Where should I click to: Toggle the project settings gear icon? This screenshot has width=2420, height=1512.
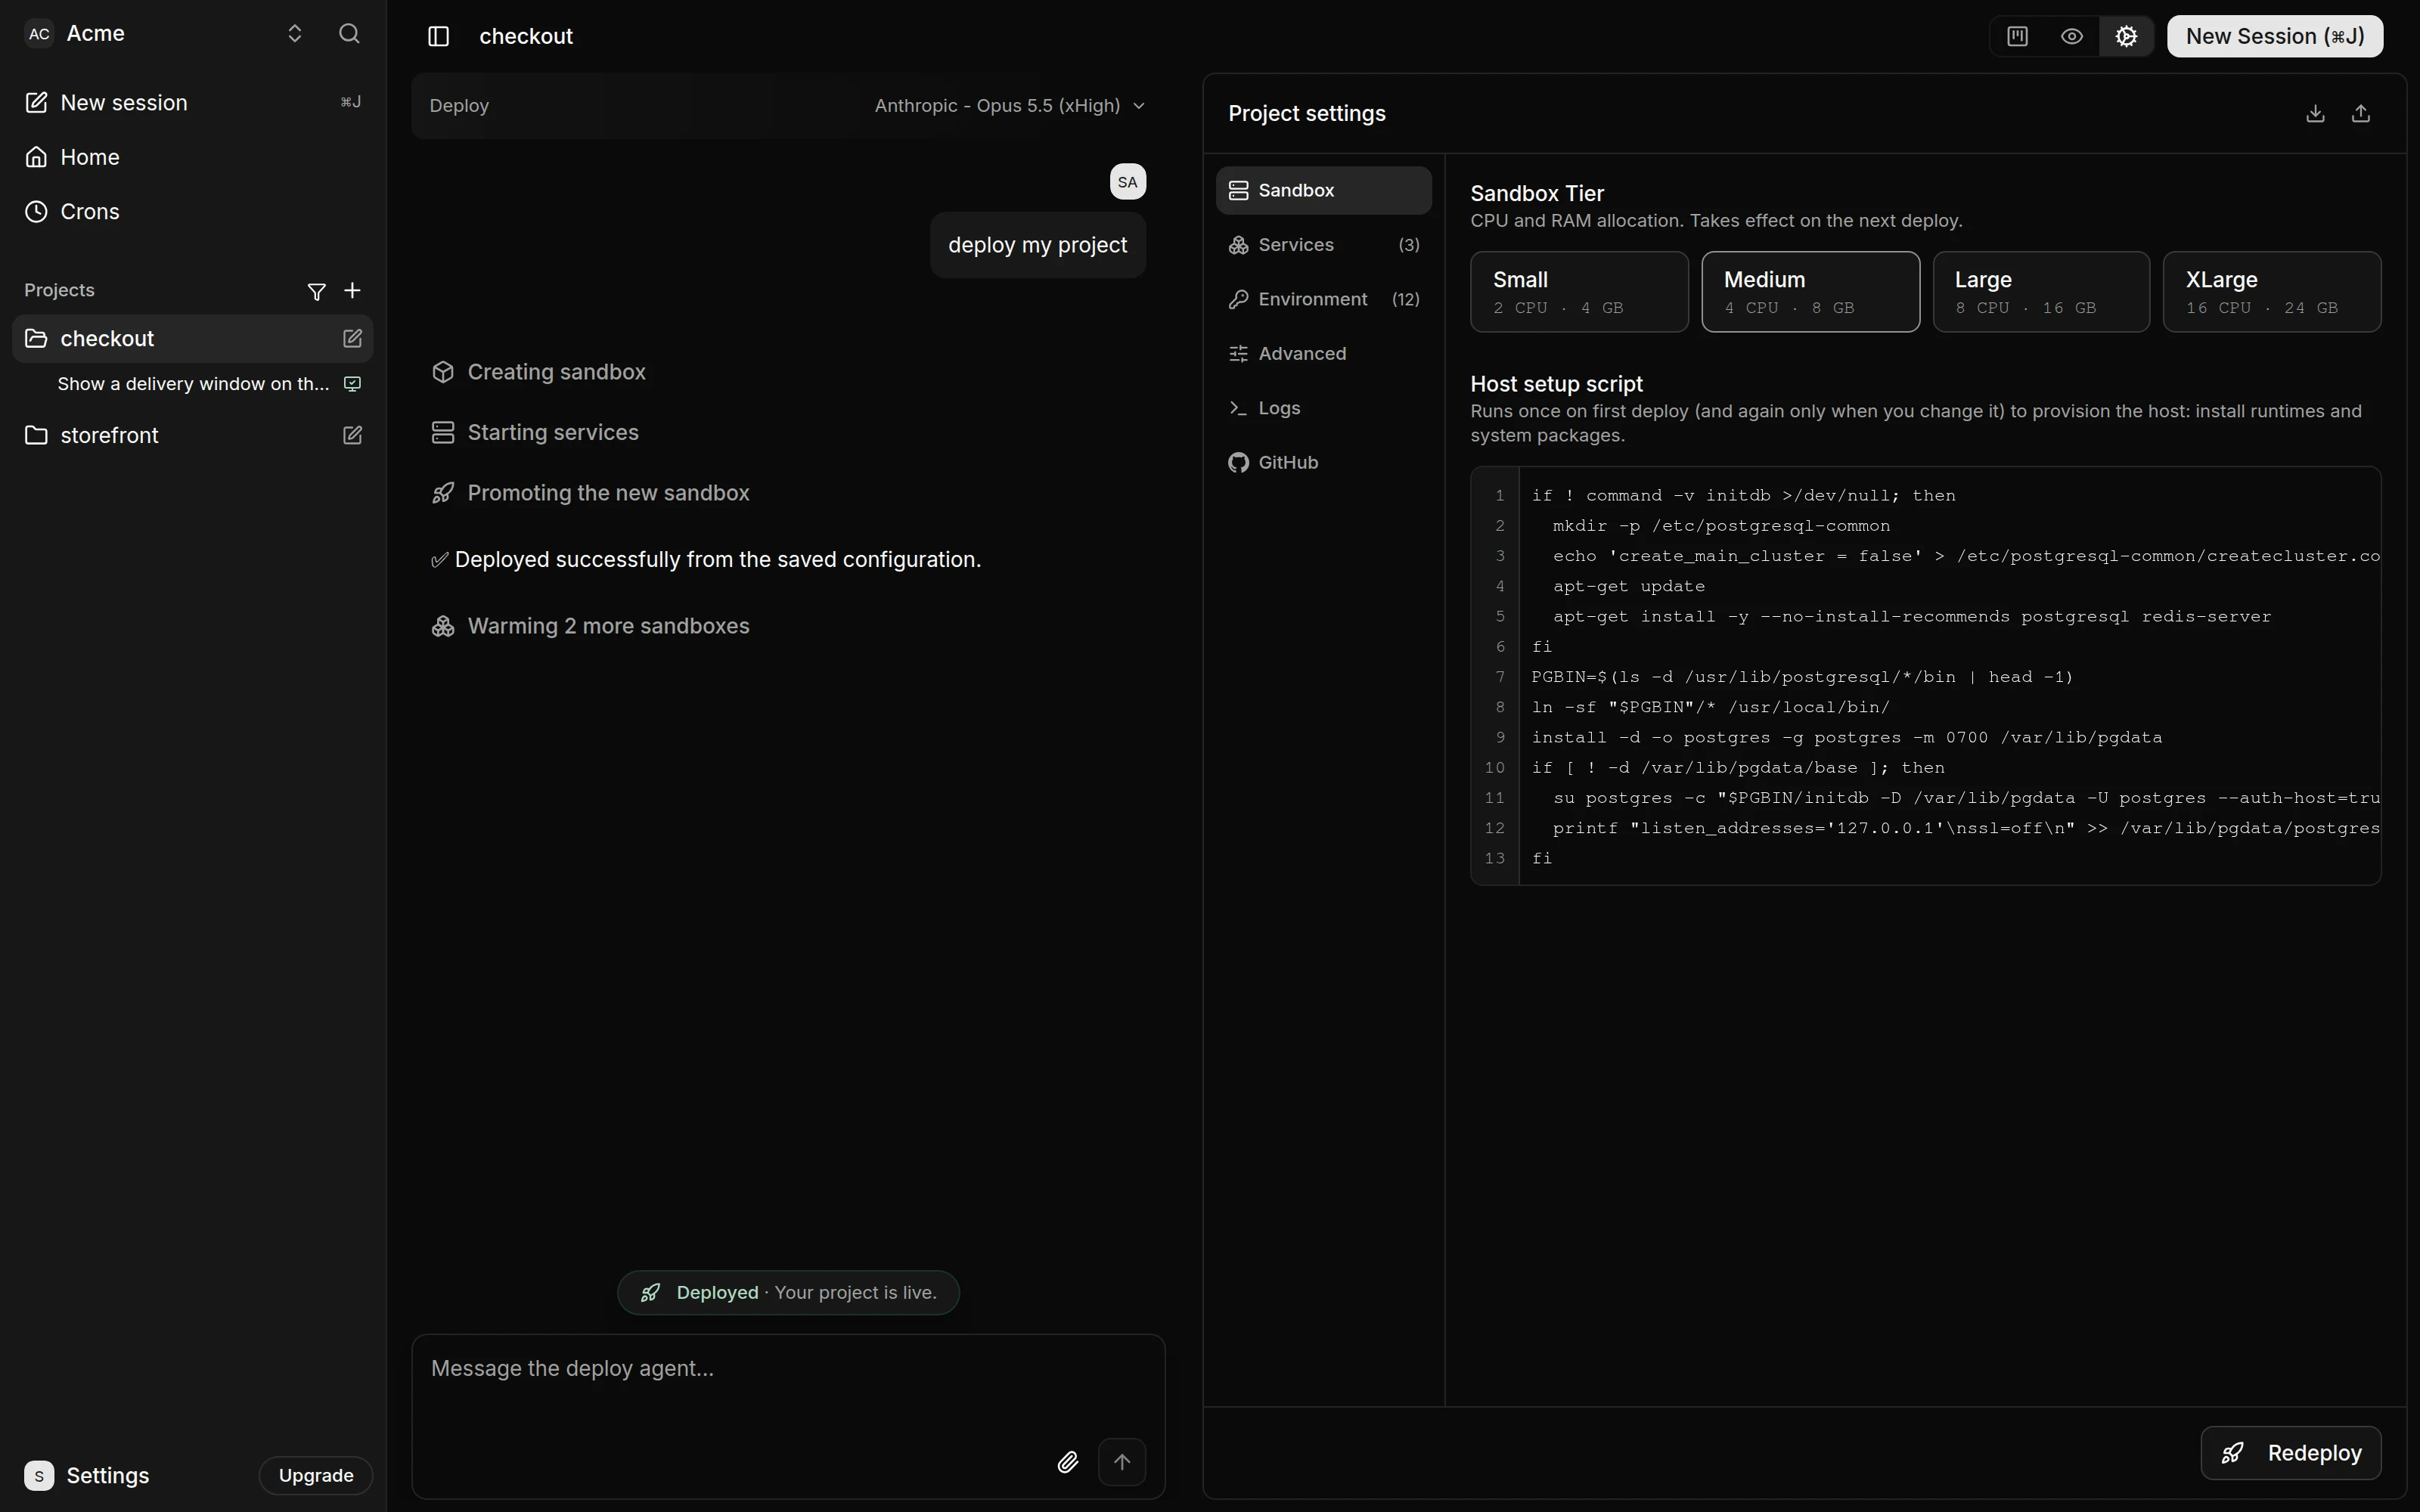click(x=2126, y=36)
